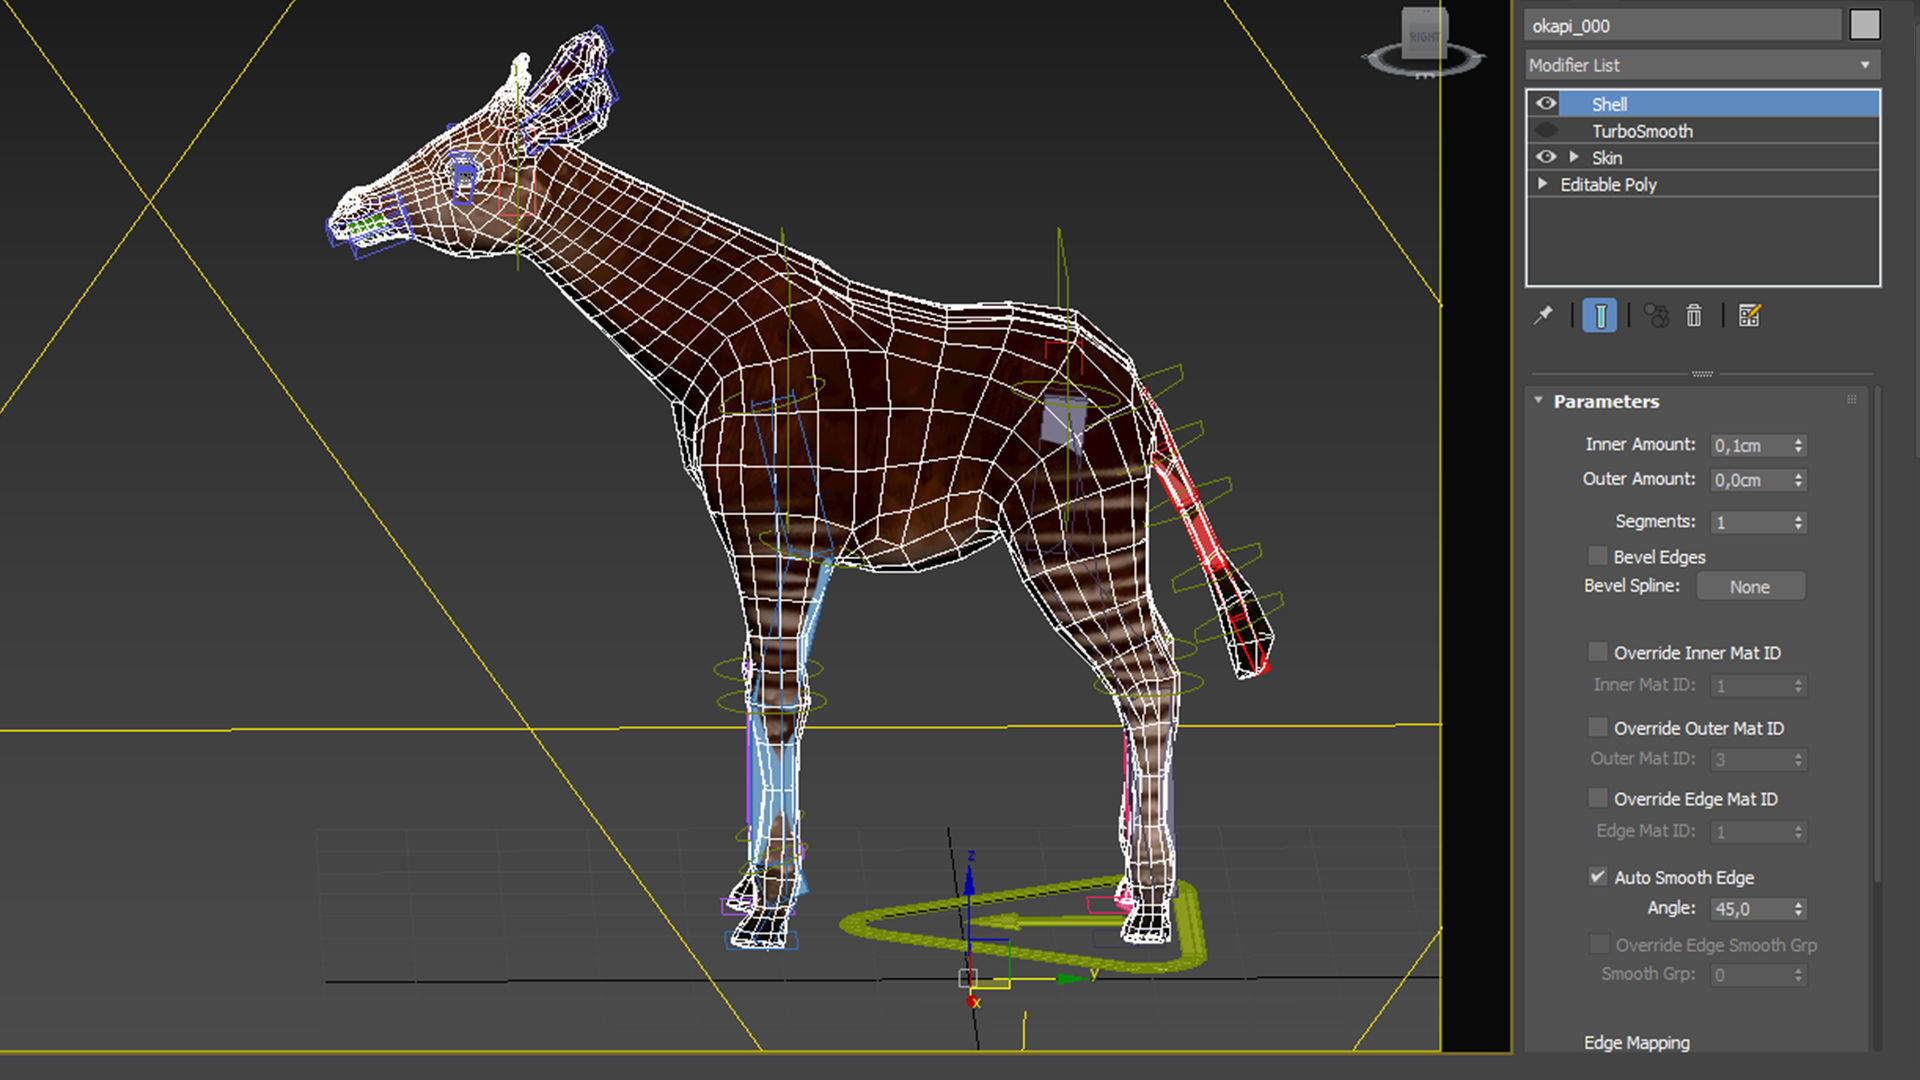
Task: Click the Outer Amount spinner arrows
Action: (1798, 480)
